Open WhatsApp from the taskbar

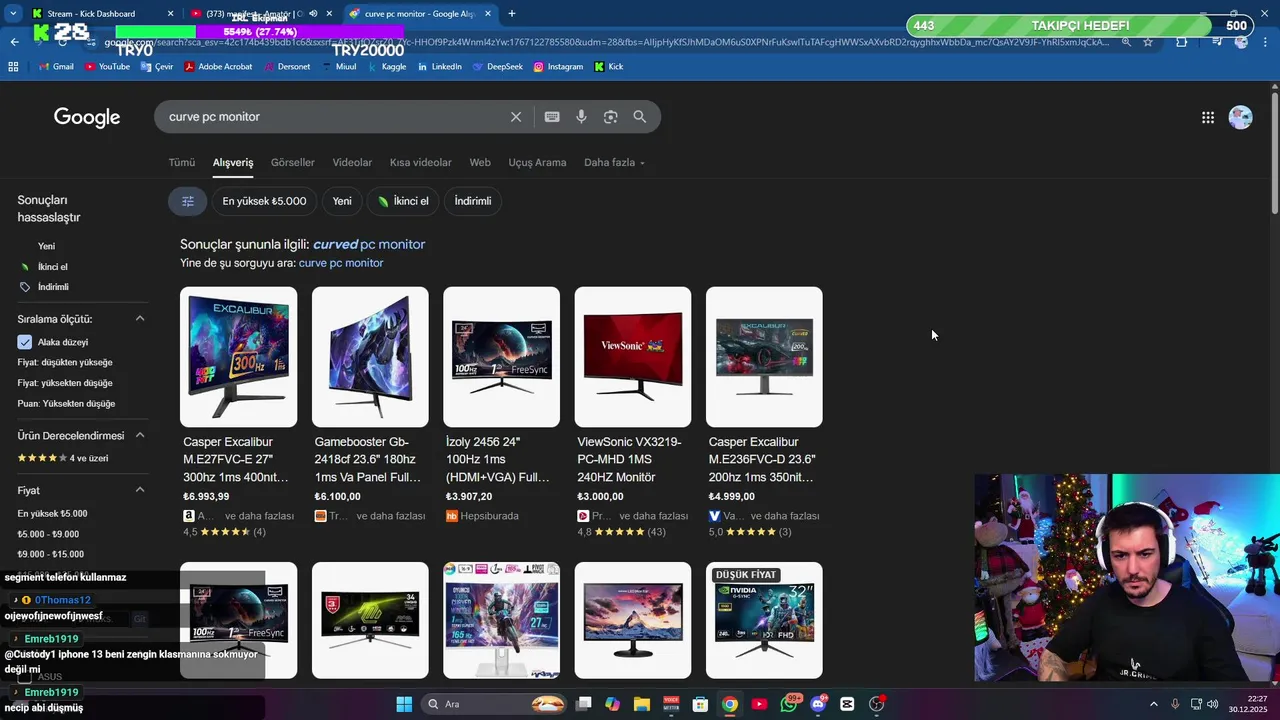pyautogui.click(x=789, y=704)
